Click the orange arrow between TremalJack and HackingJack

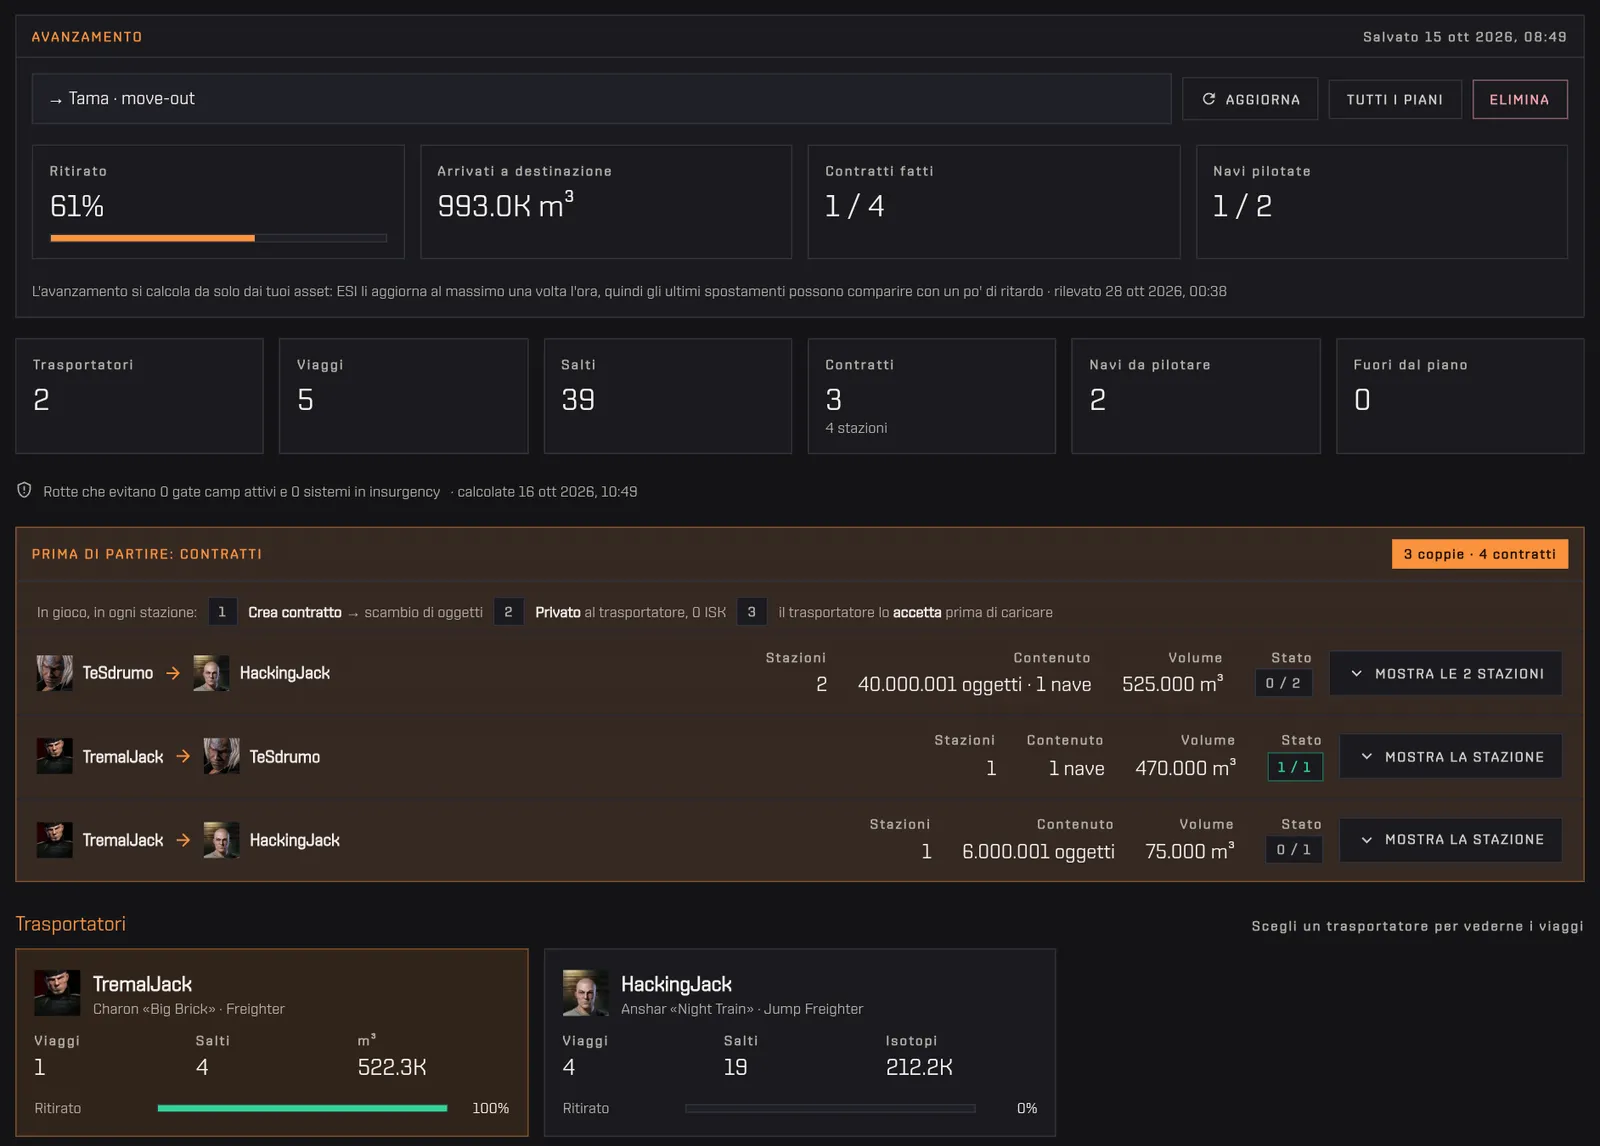[183, 840]
